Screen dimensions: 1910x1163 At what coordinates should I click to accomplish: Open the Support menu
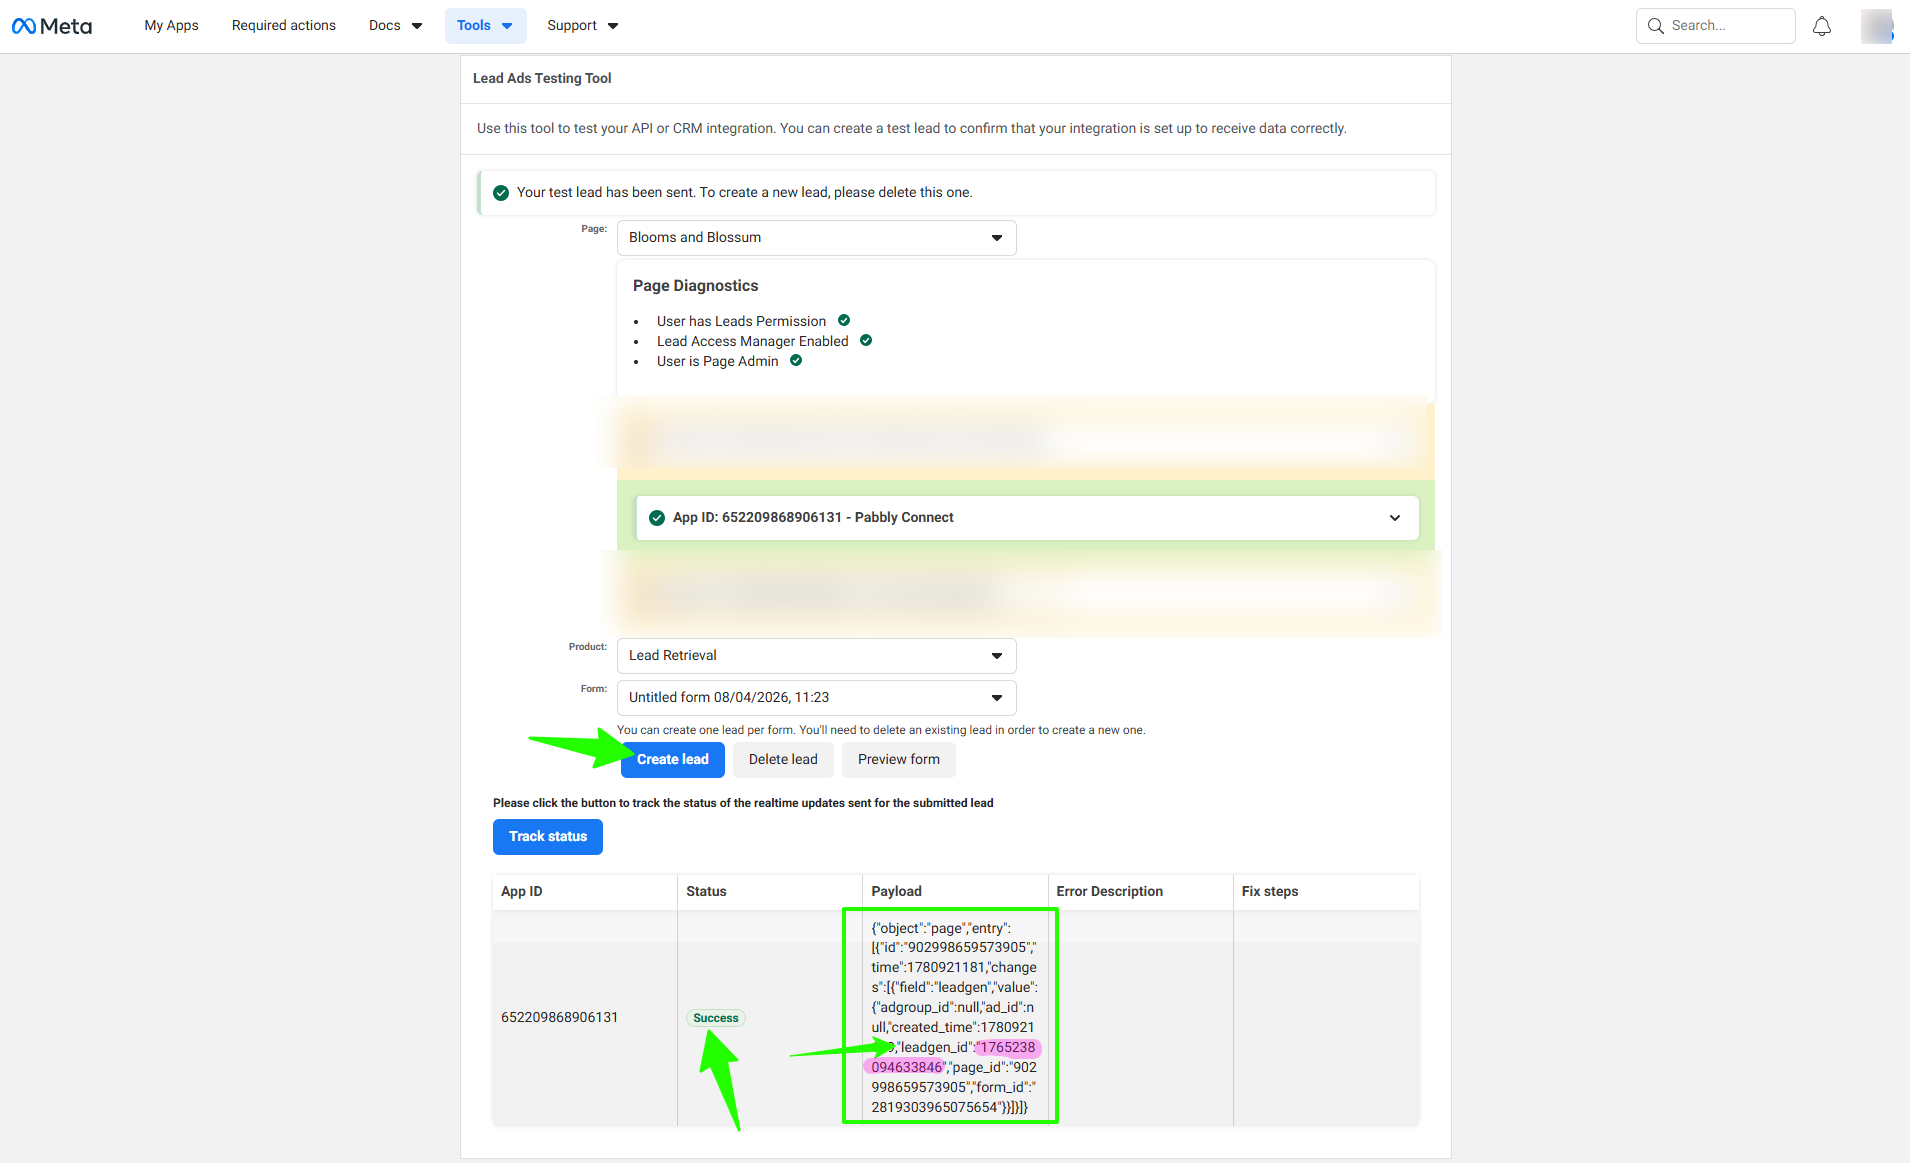click(583, 26)
